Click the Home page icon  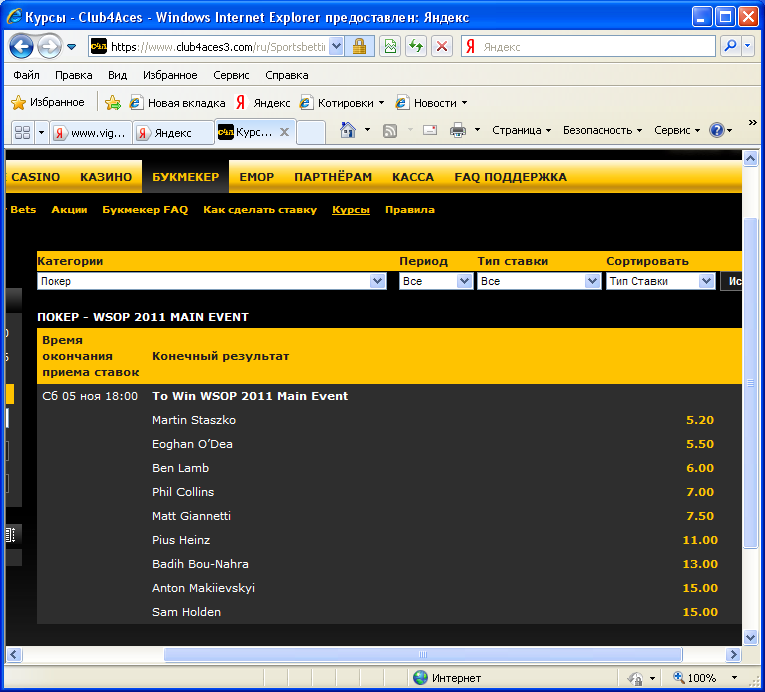348,130
